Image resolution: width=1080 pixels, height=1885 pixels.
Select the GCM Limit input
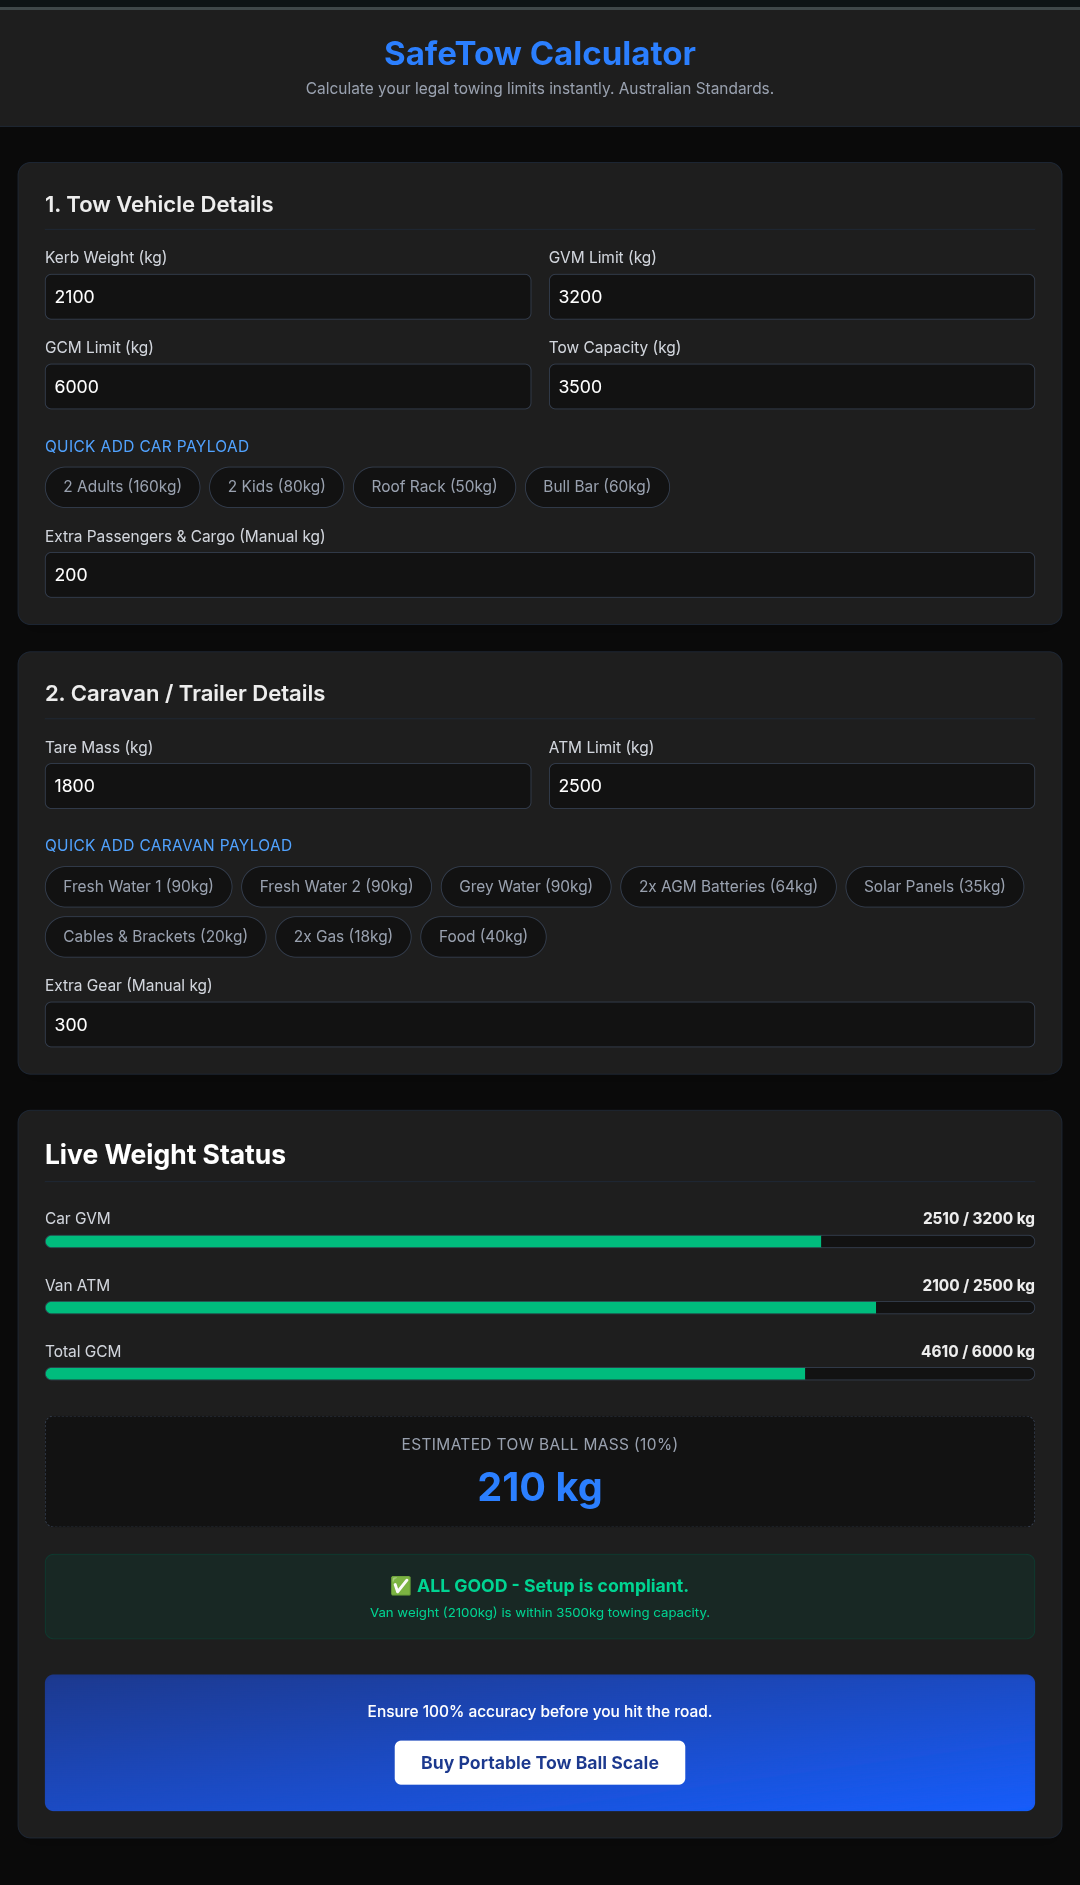288,387
